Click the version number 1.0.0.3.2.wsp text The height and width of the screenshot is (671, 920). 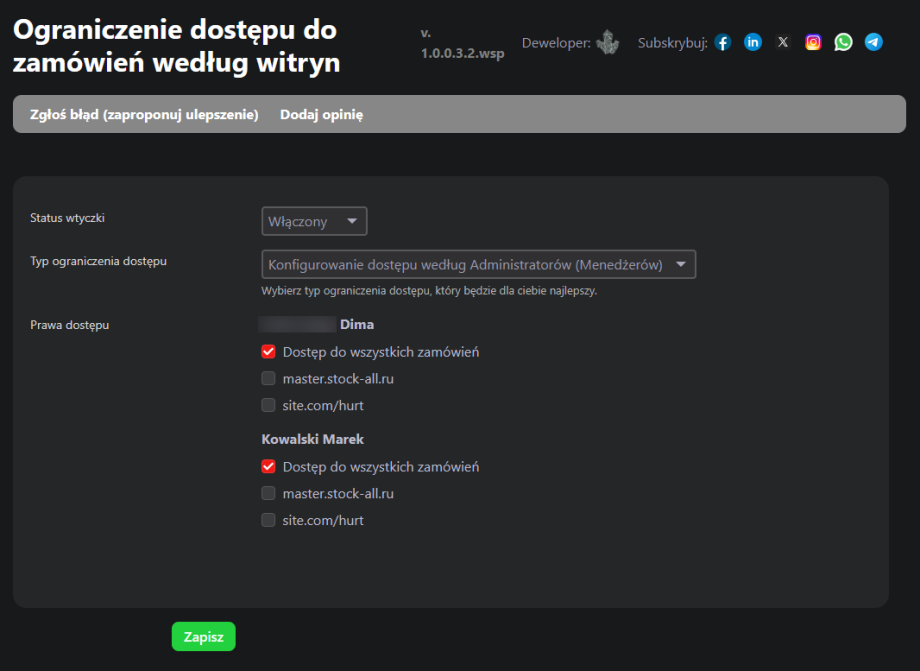pos(462,54)
